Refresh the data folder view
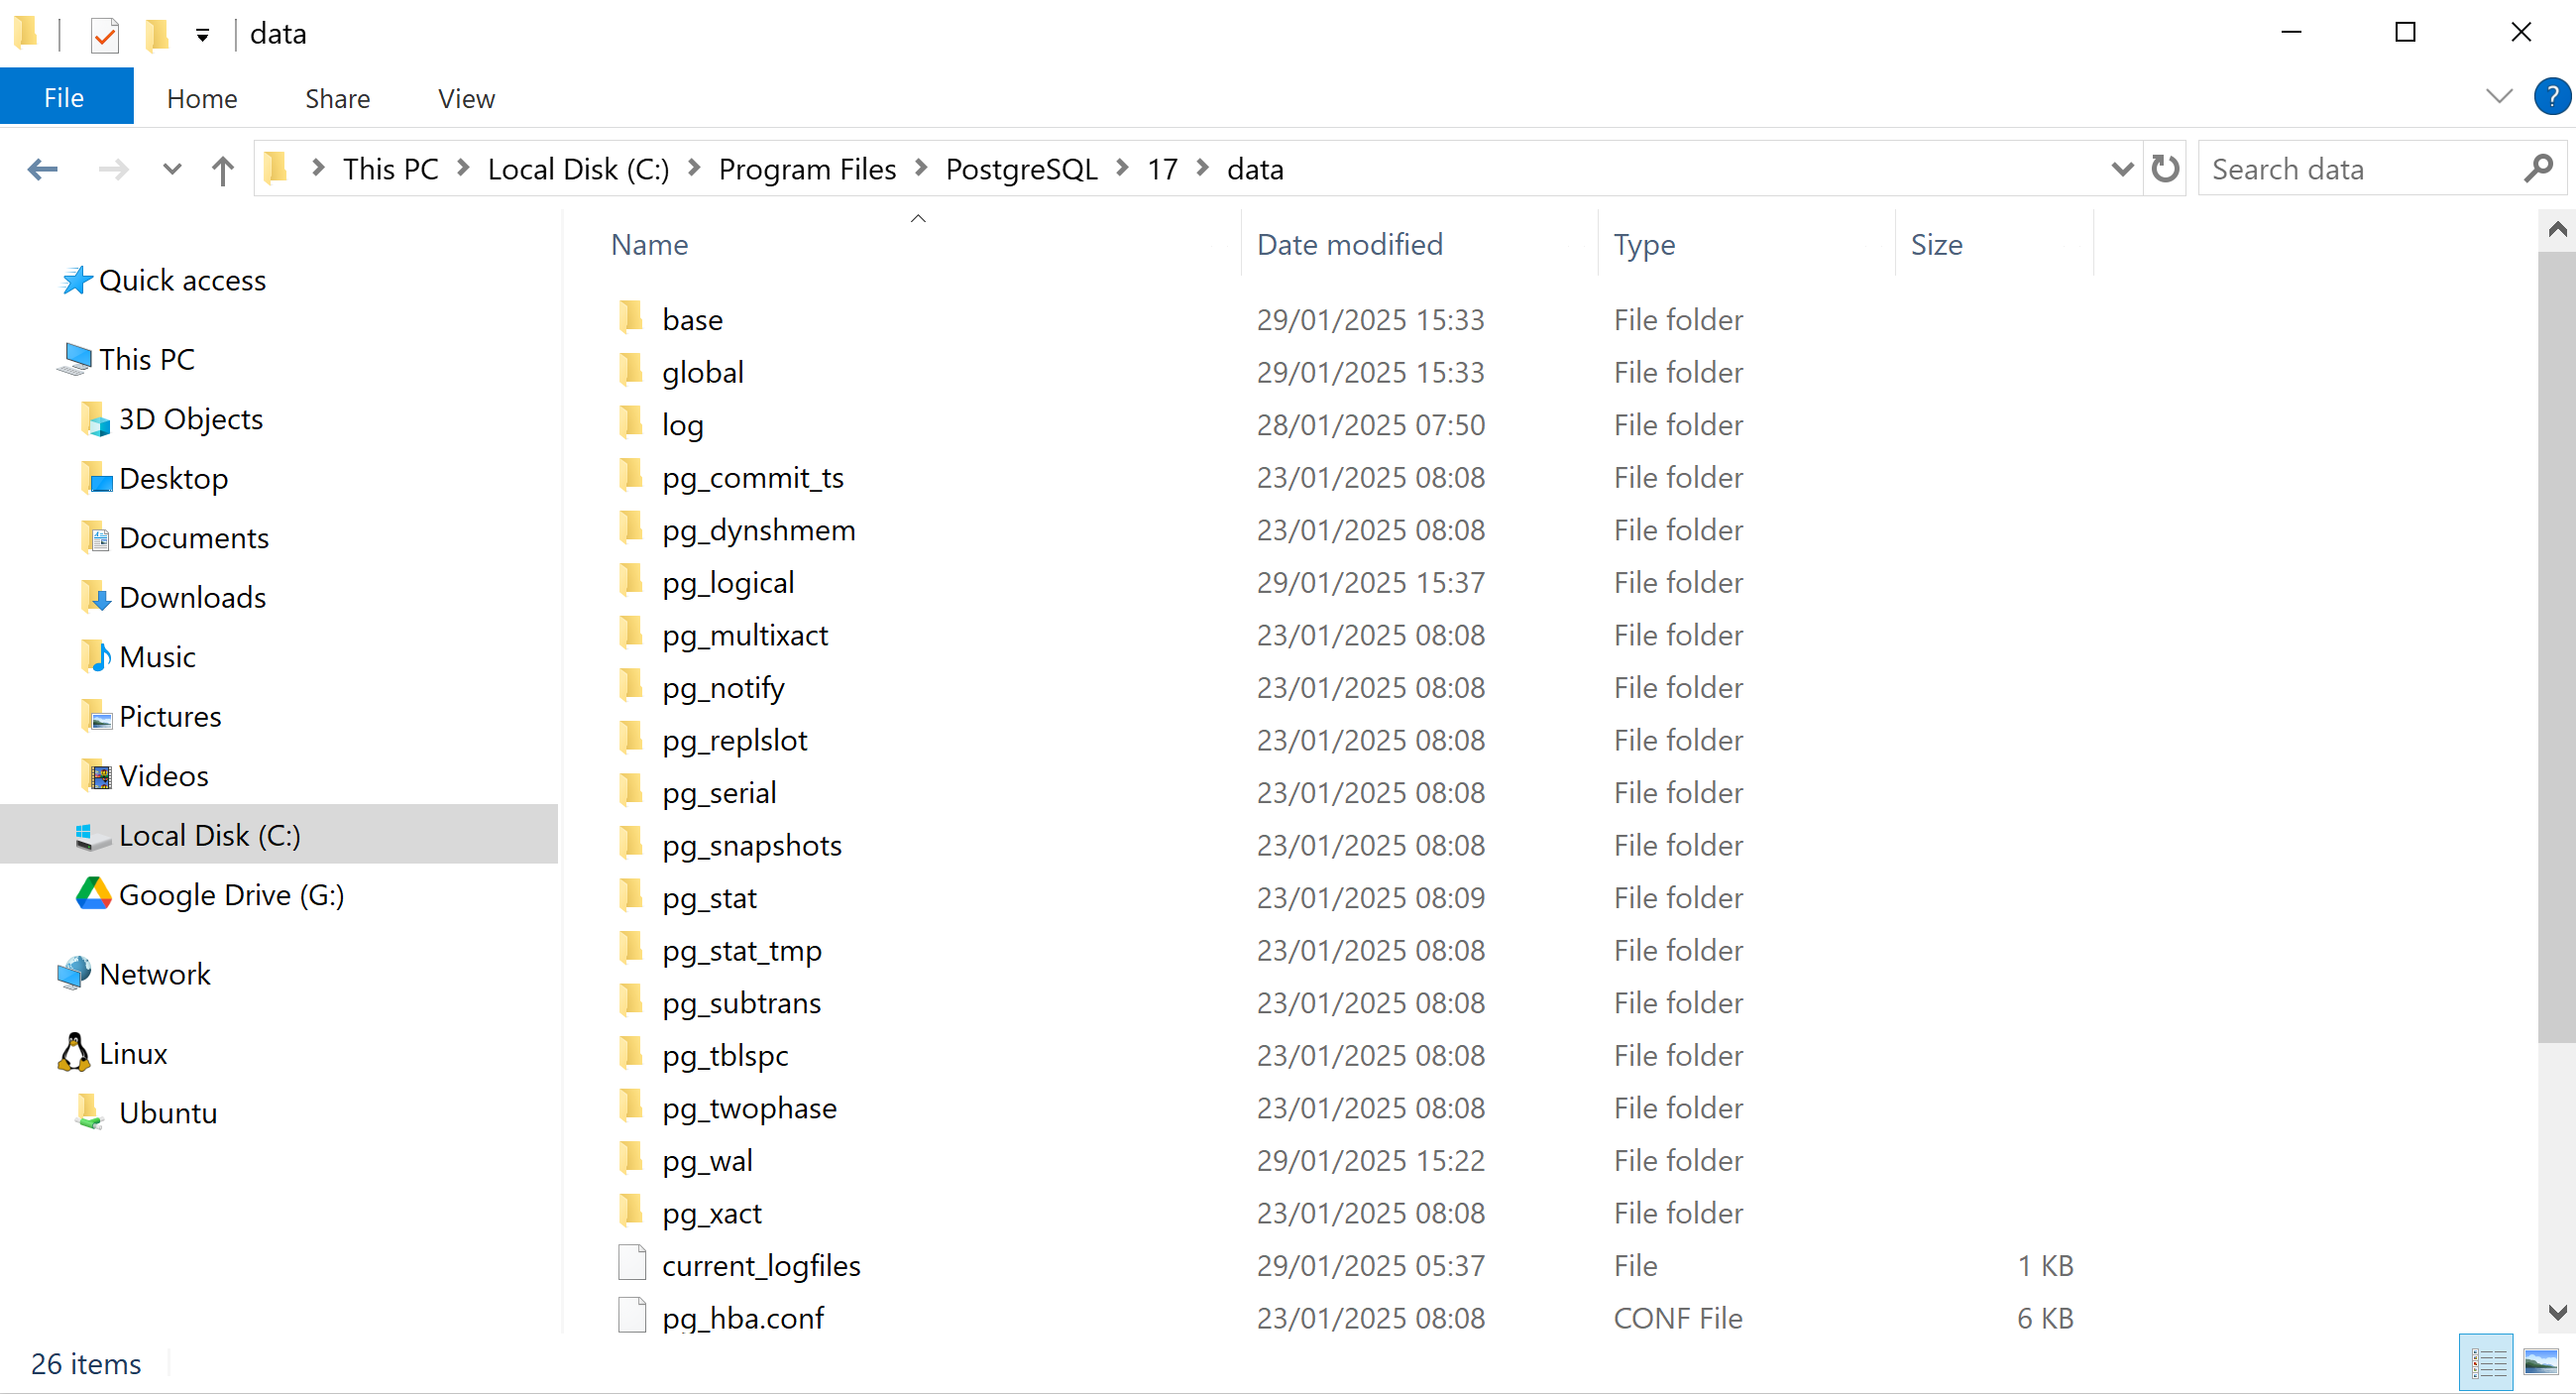2576x1394 pixels. (2165, 169)
